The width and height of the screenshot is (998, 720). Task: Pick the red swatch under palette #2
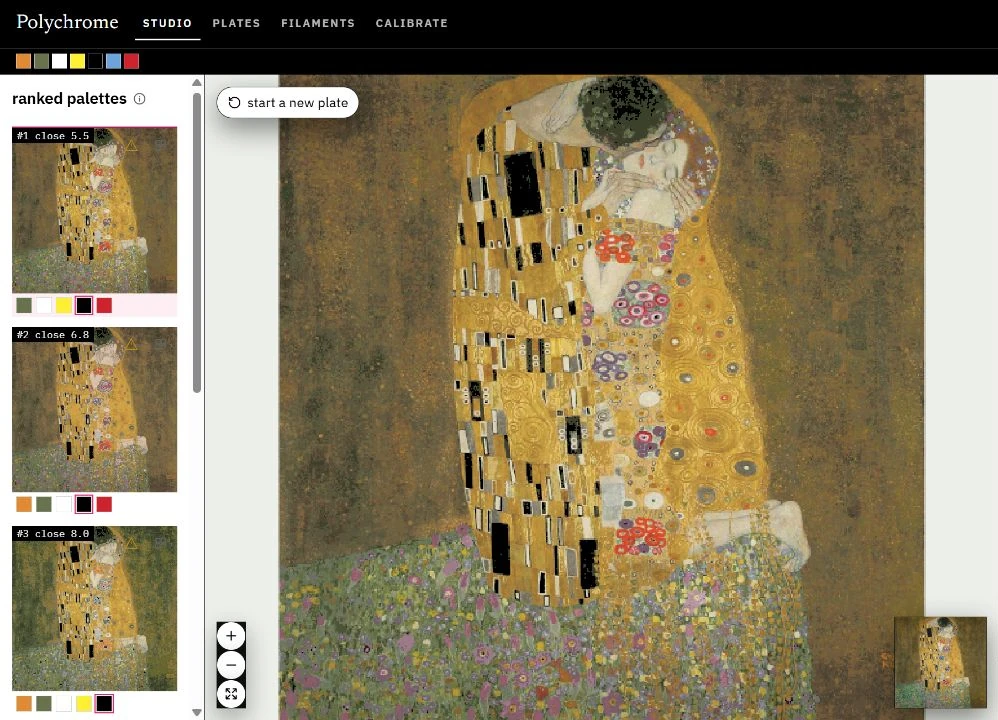104,504
